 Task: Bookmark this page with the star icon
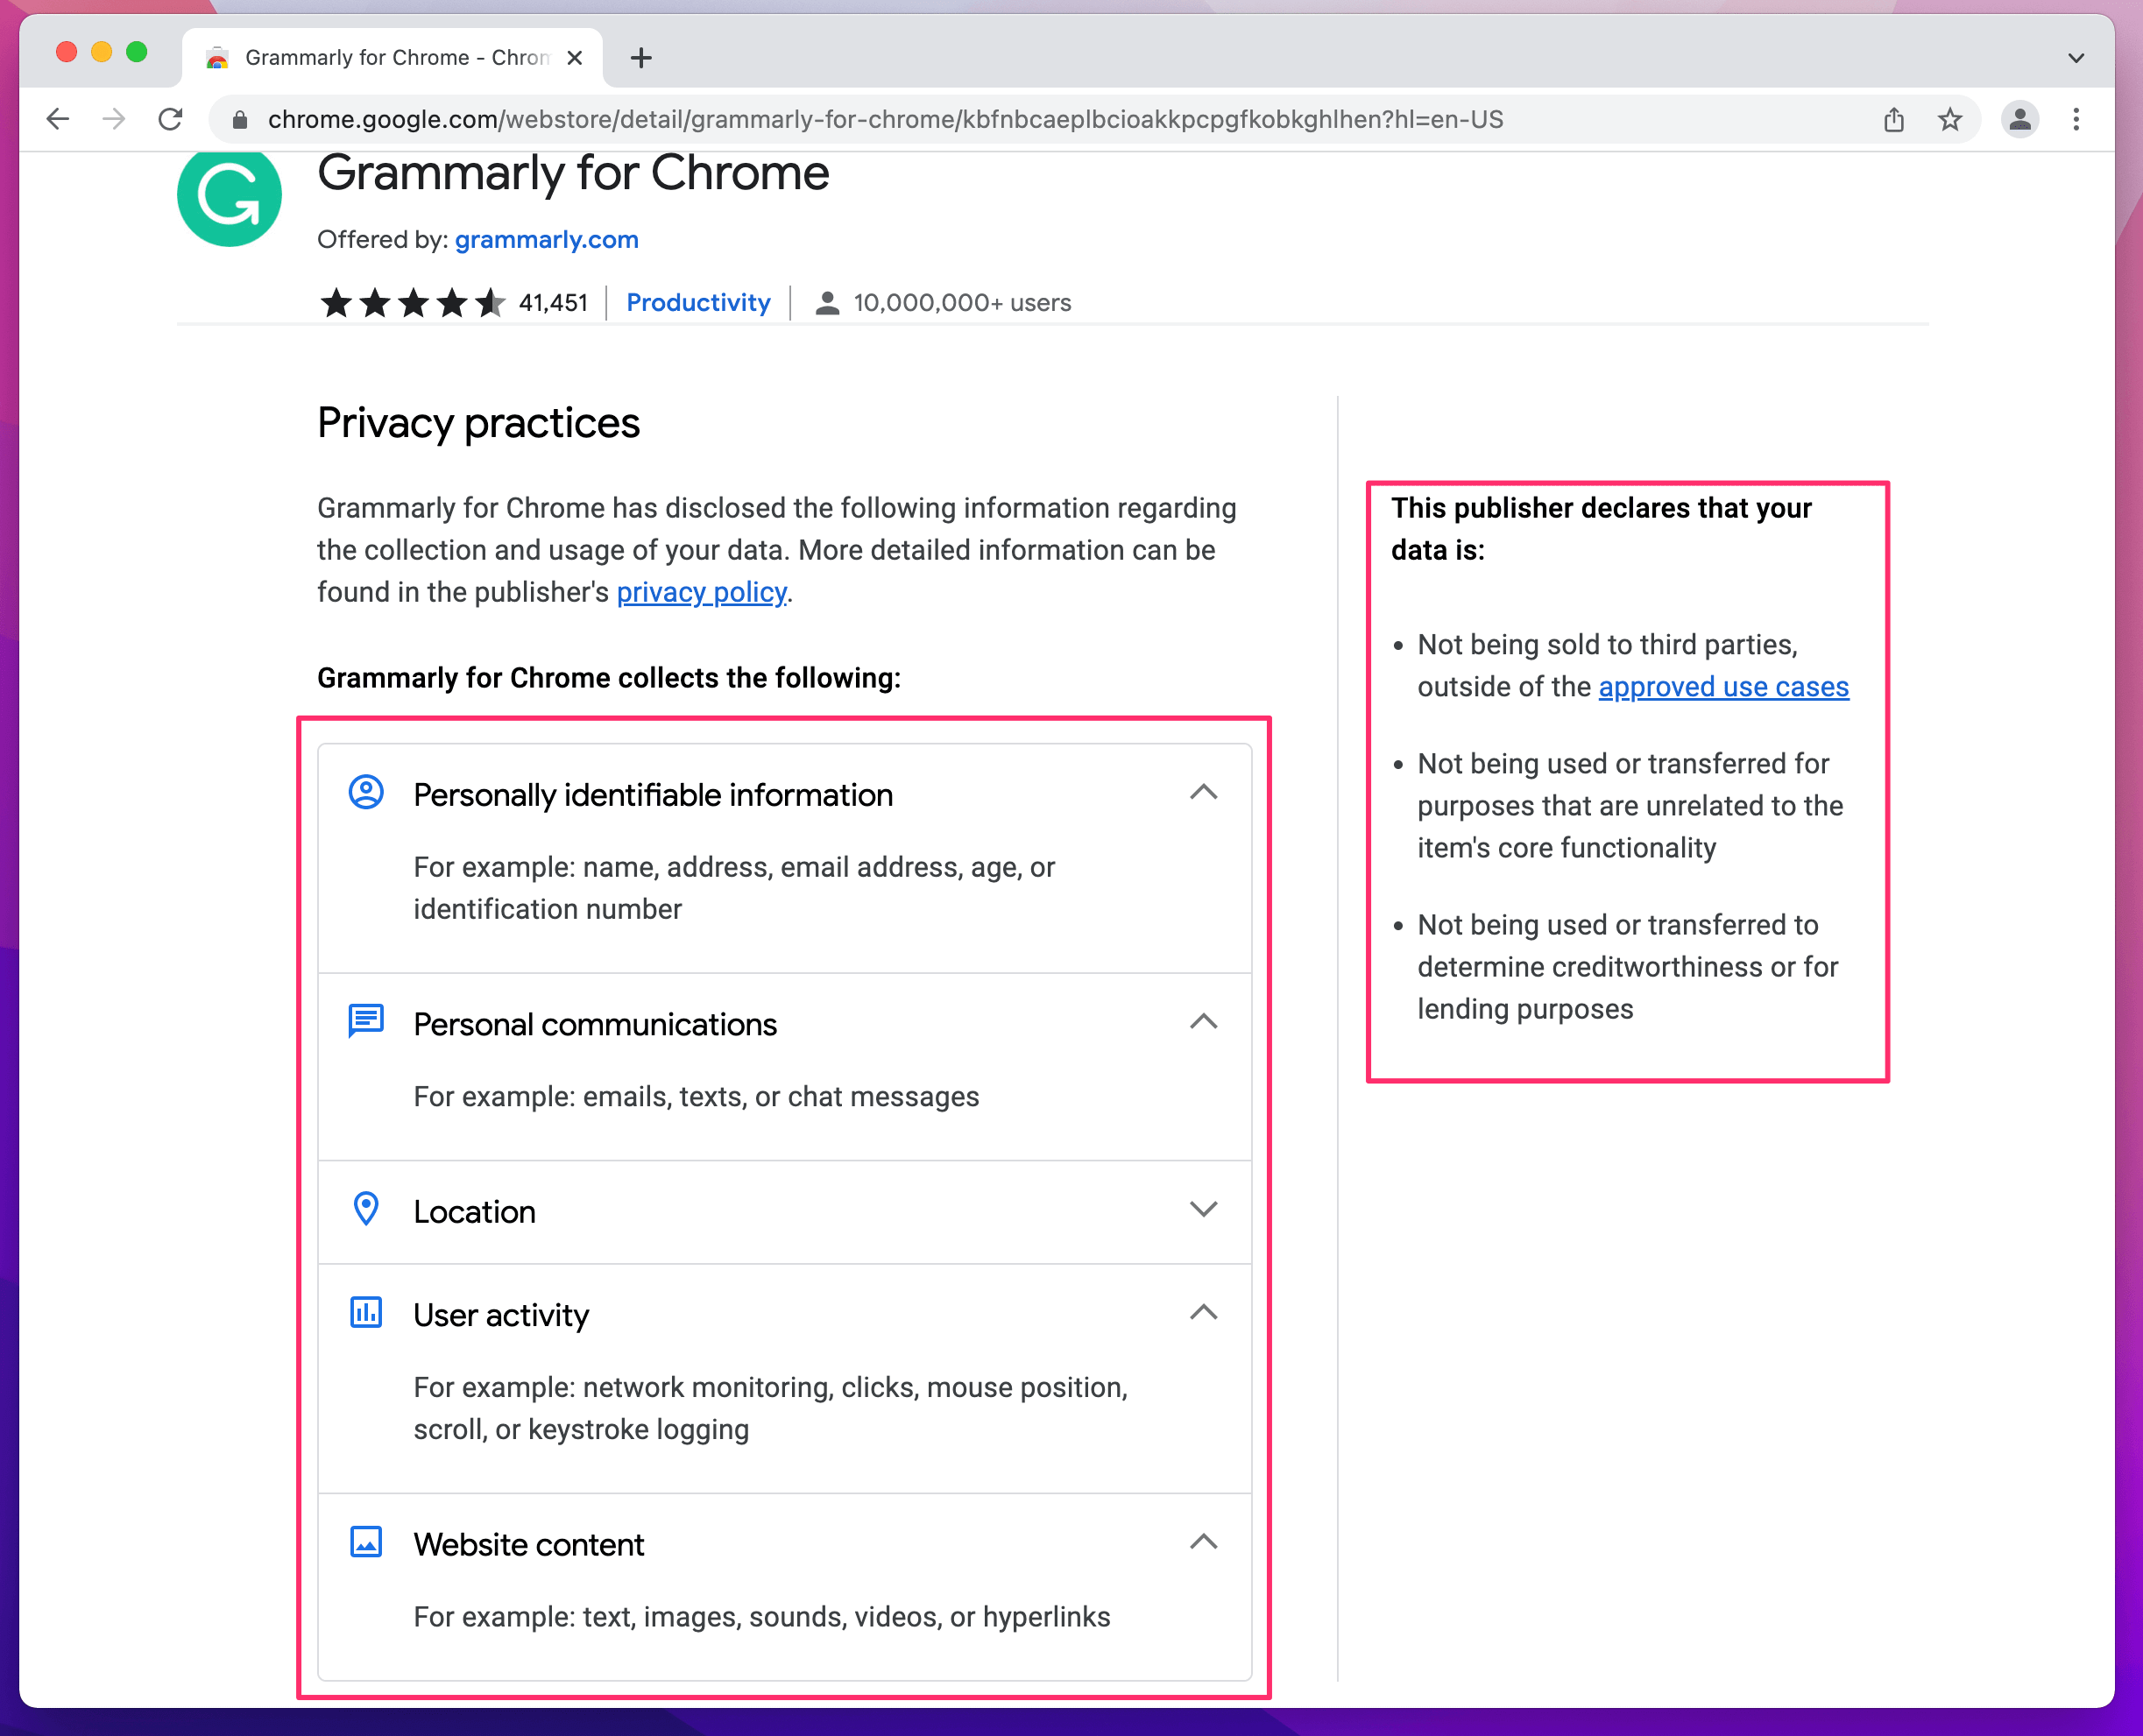(x=1949, y=119)
